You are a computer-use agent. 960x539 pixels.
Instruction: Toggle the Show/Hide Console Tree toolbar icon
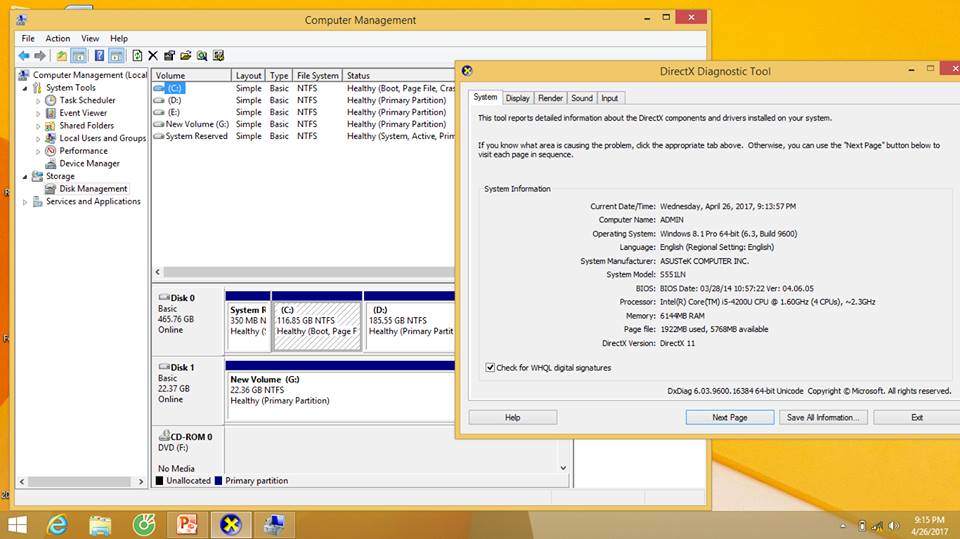point(79,56)
